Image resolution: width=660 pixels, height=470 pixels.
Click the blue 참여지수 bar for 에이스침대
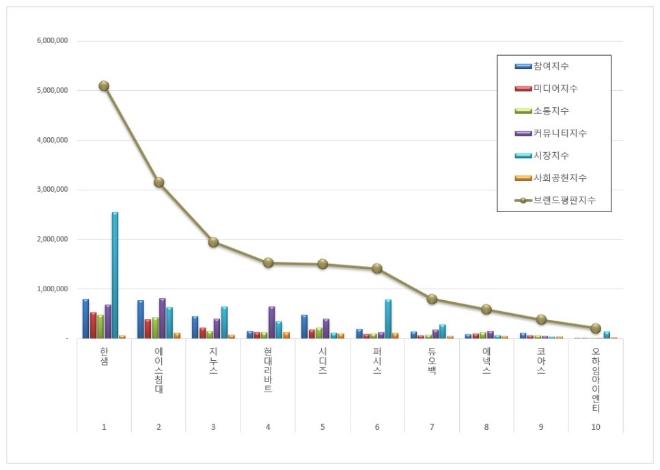click(x=141, y=319)
